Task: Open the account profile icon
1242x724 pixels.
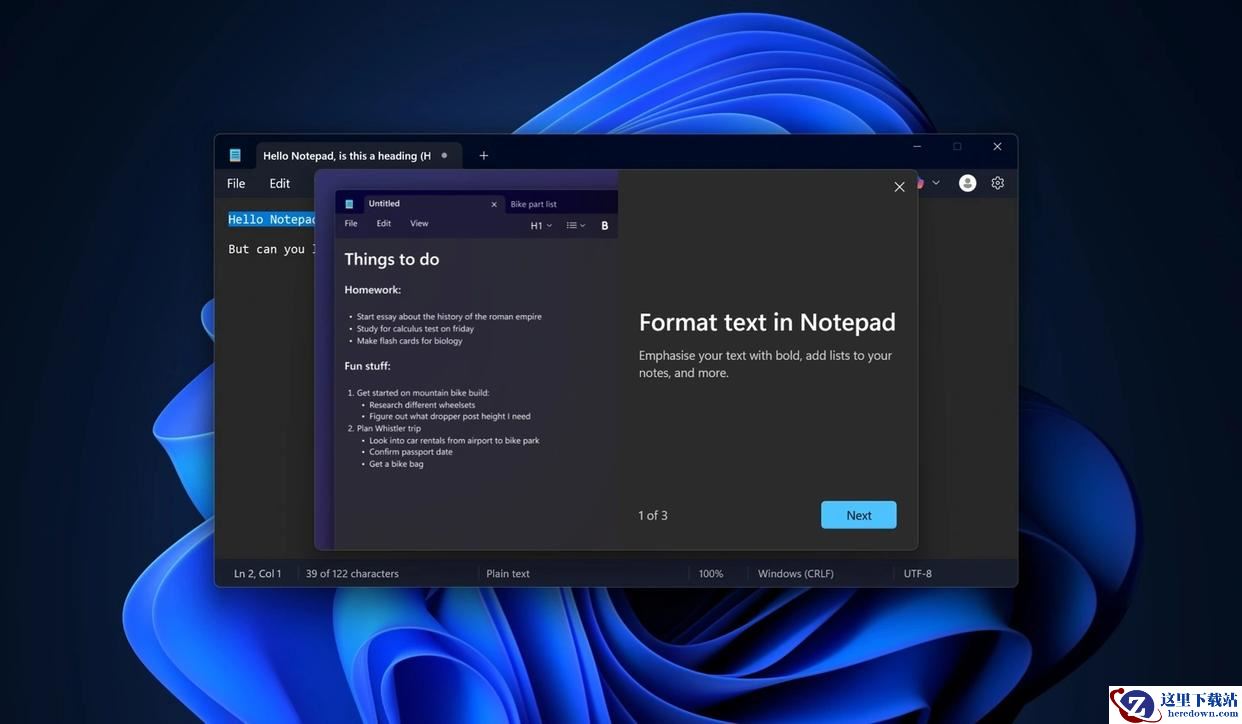Action: 967,183
